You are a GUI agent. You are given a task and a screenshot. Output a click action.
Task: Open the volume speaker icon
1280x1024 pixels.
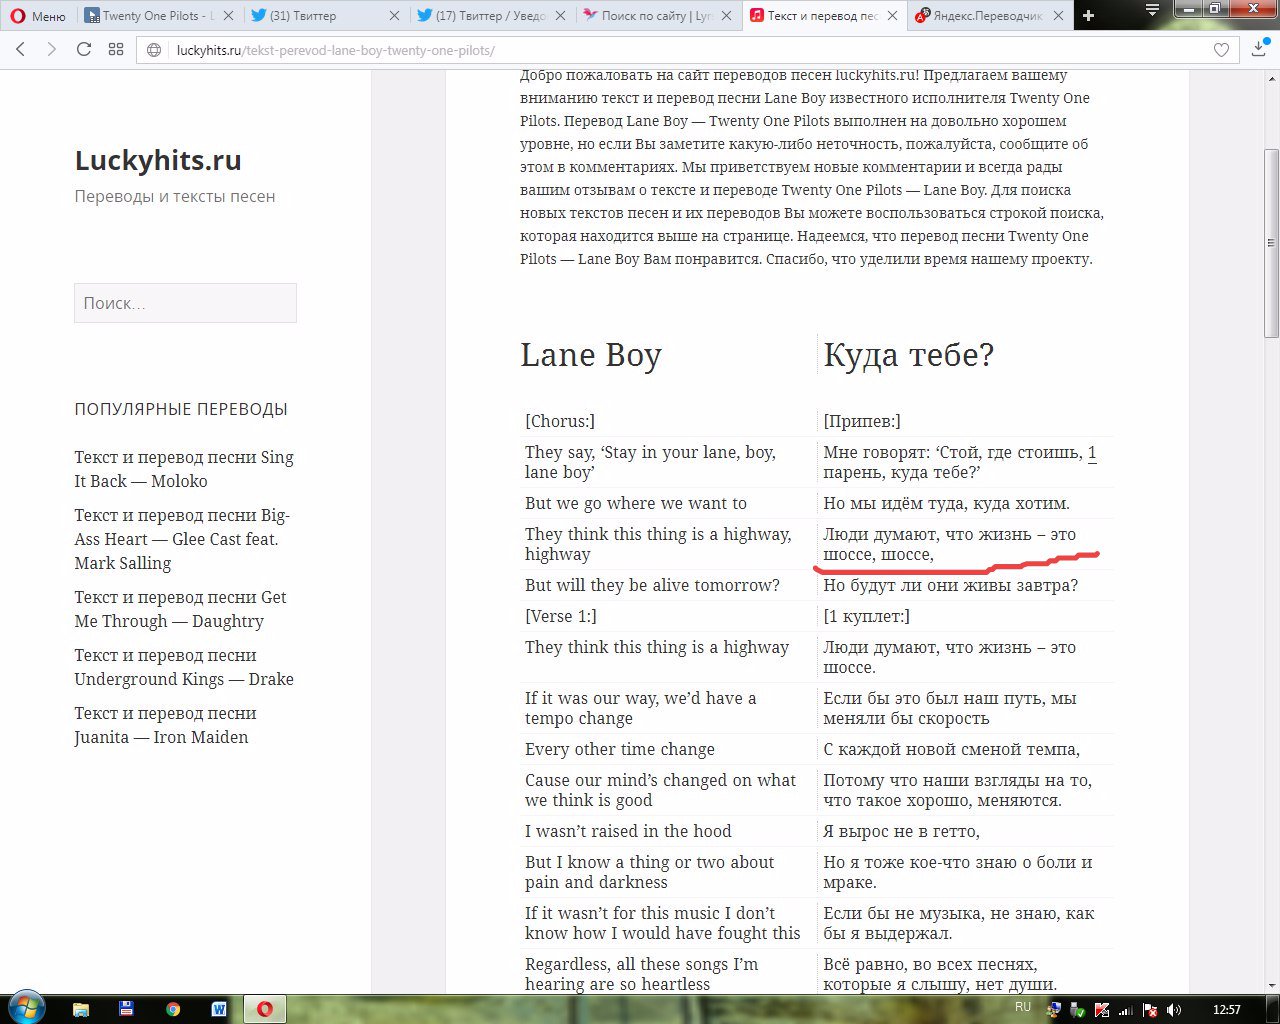coord(1174,1010)
